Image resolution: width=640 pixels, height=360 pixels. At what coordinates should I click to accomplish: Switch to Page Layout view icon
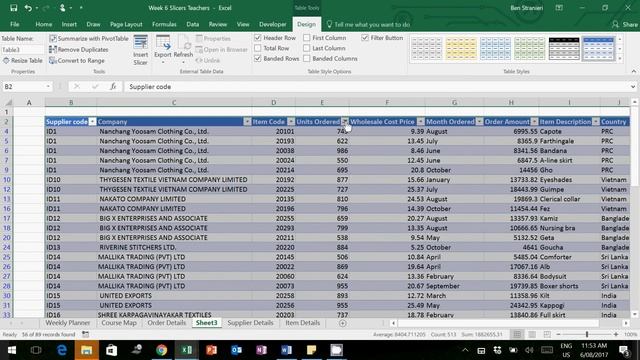(x=532, y=334)
